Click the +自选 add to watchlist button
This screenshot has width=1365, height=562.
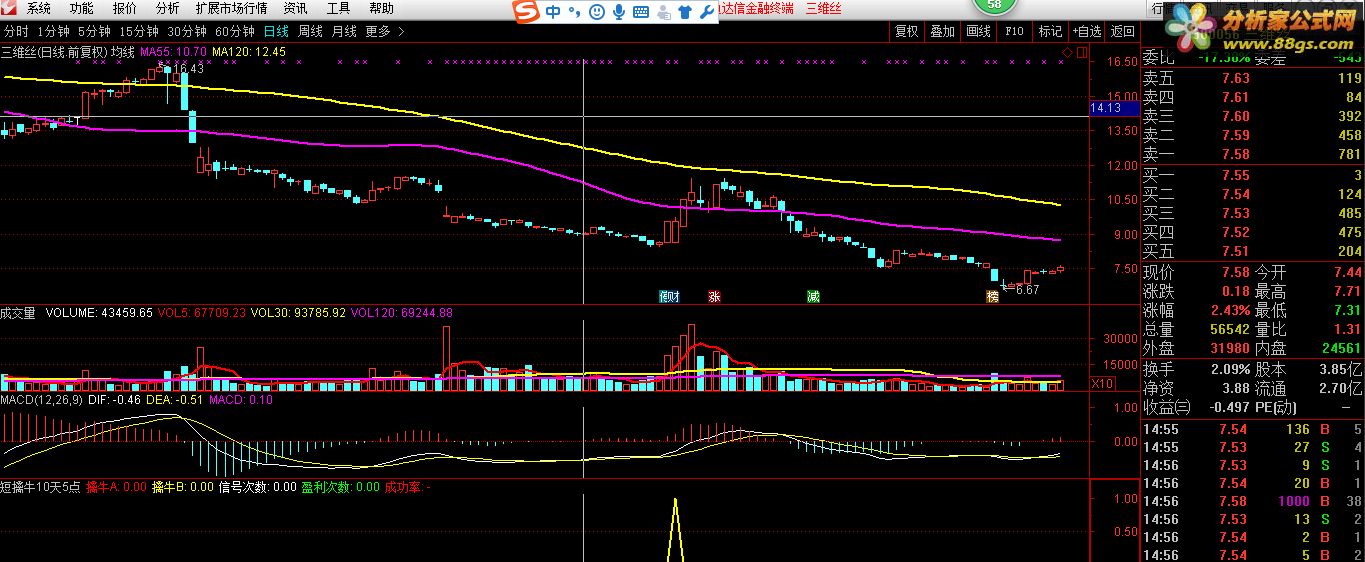pos(1086,31)
